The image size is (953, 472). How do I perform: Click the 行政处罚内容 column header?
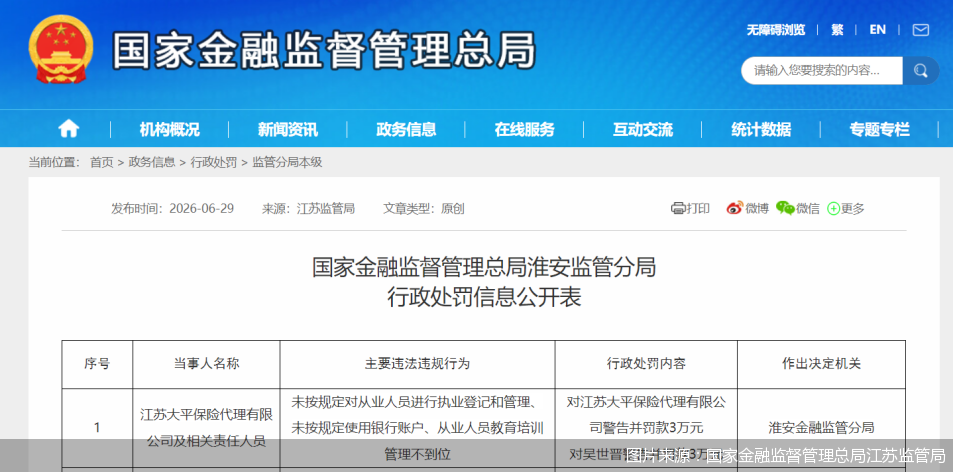pyautogui.click(x=646, y=364)
